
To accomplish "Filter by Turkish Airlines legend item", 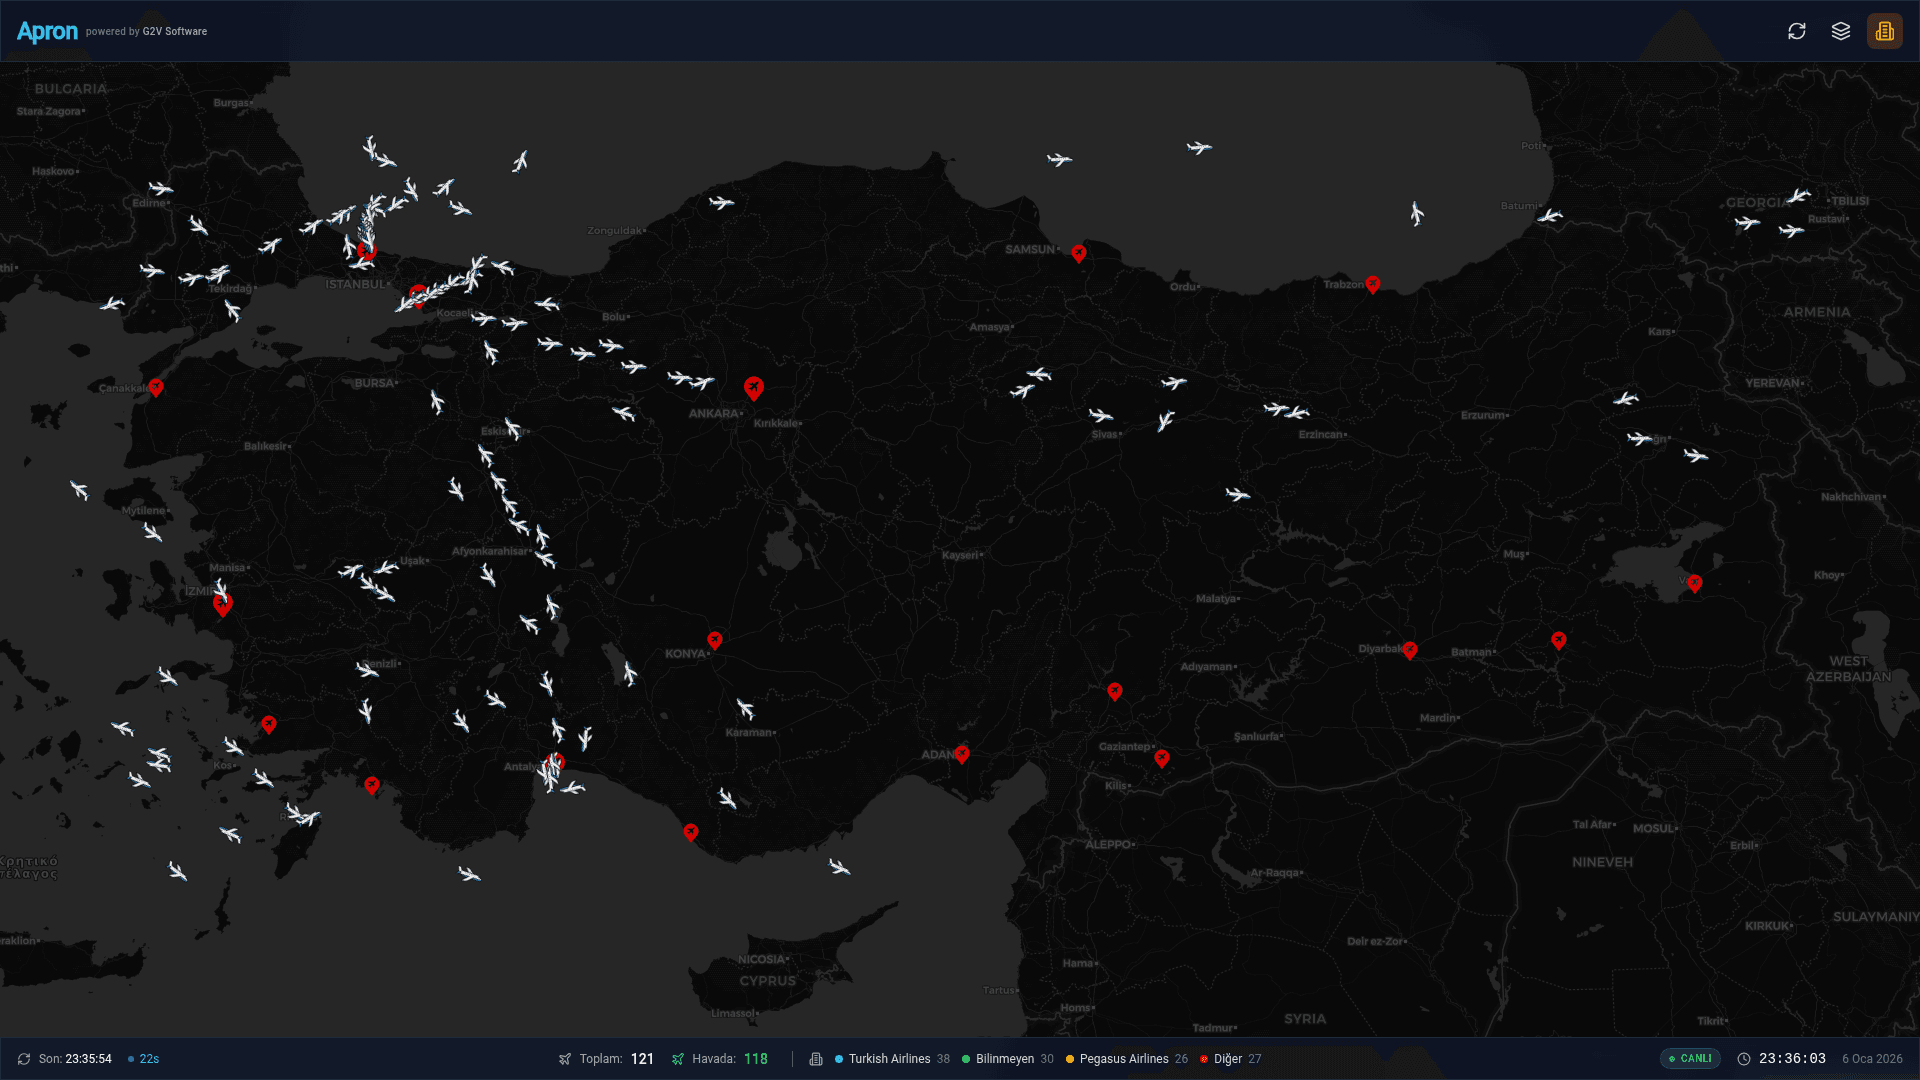I will point(890,1059).
